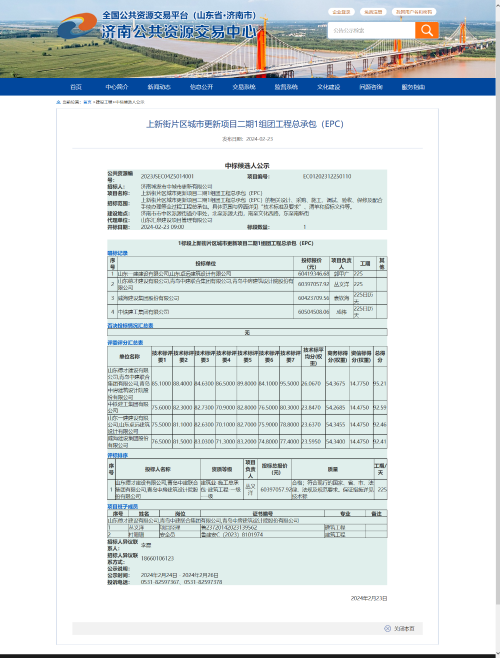Click the bid price 60419346.68

313,274
